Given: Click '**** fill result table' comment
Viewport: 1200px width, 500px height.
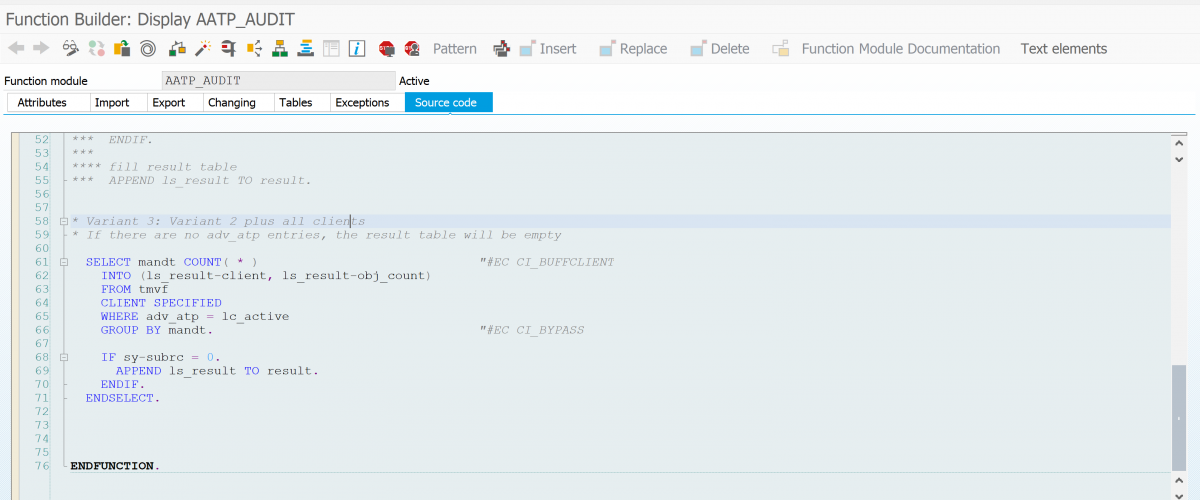Looking at the screenshot, I should point(154,167).
